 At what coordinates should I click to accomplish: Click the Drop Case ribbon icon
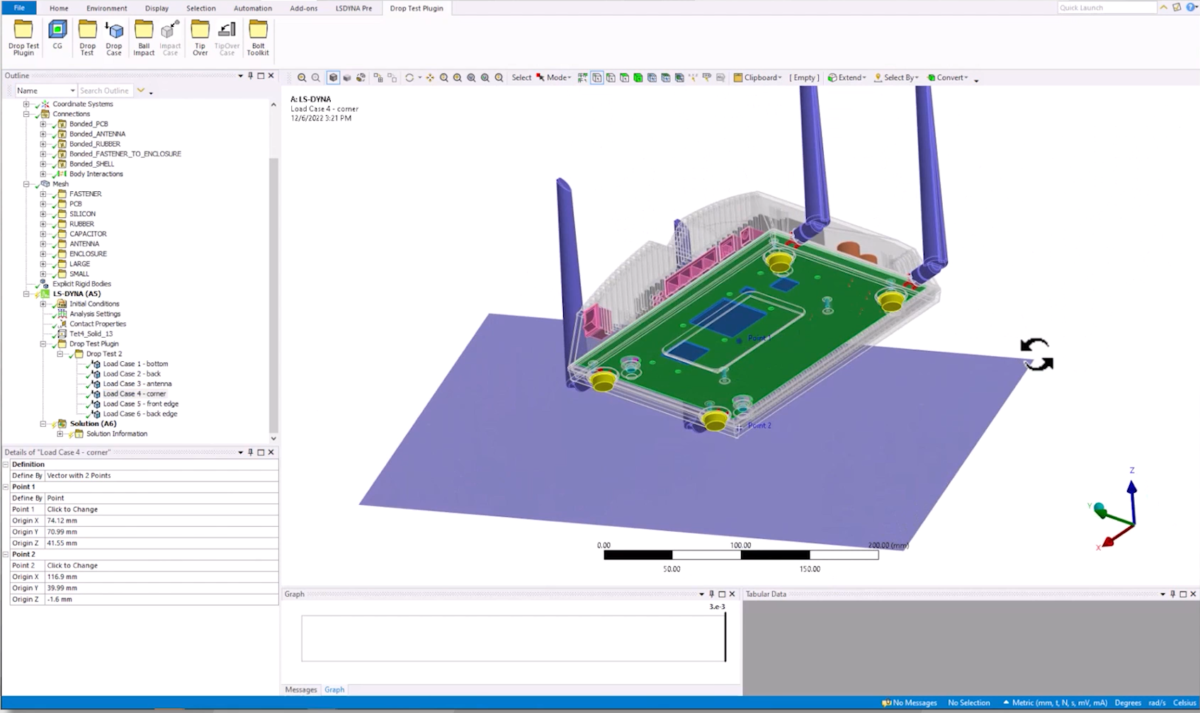(114, 35)
